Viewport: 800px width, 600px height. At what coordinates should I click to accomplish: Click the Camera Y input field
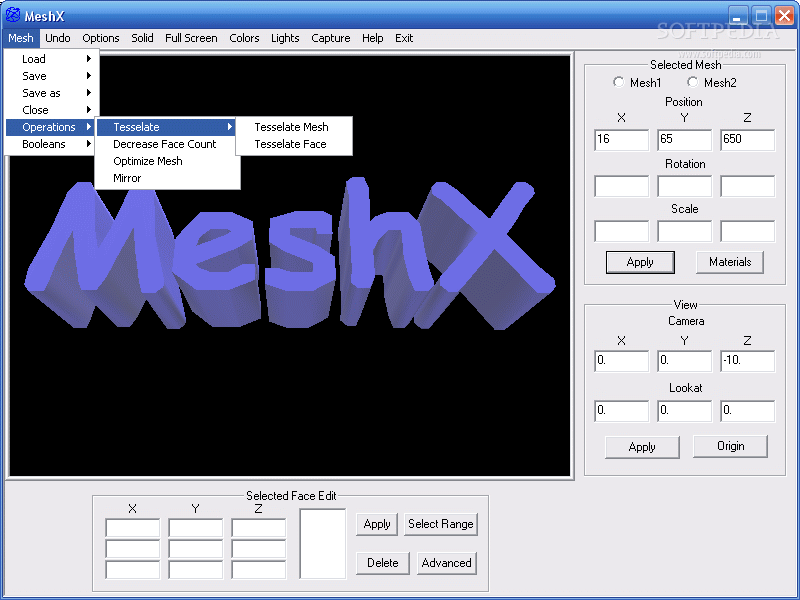click(685, 361)
